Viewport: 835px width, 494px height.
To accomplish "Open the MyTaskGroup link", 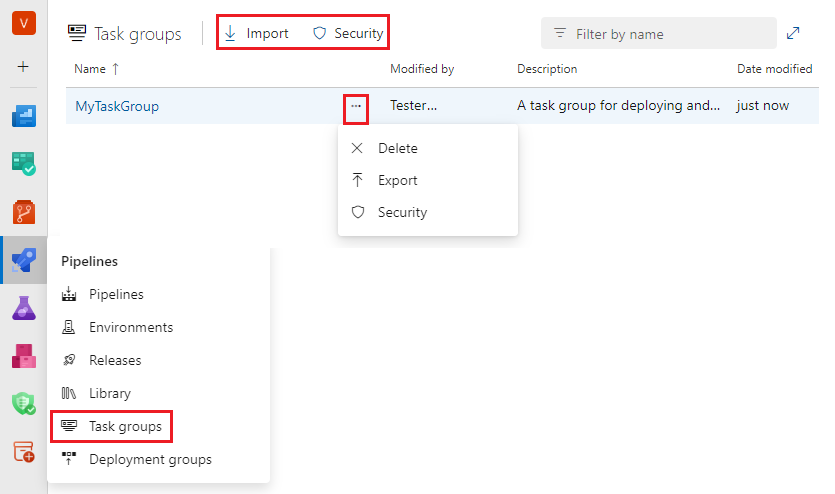I will pyautogui.click(x=117, y=106).
